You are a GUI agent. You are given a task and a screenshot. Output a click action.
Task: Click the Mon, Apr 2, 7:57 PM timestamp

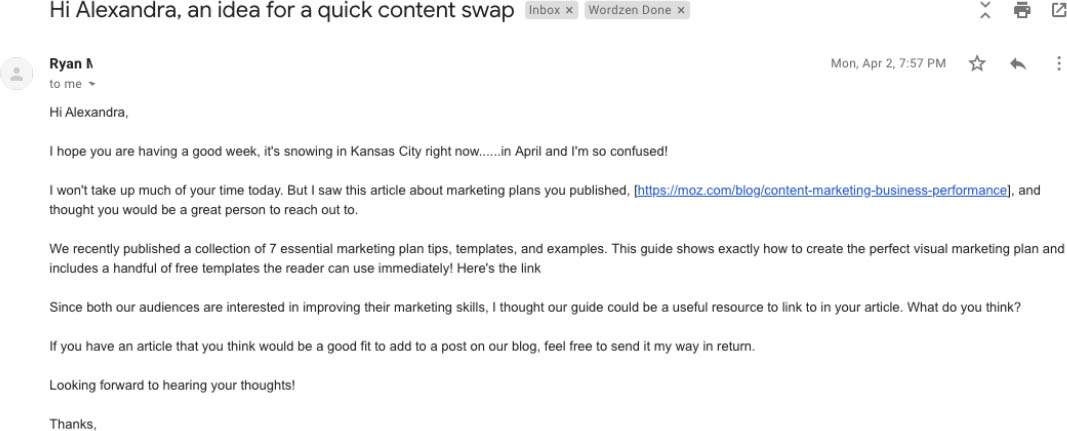point(888,63)
